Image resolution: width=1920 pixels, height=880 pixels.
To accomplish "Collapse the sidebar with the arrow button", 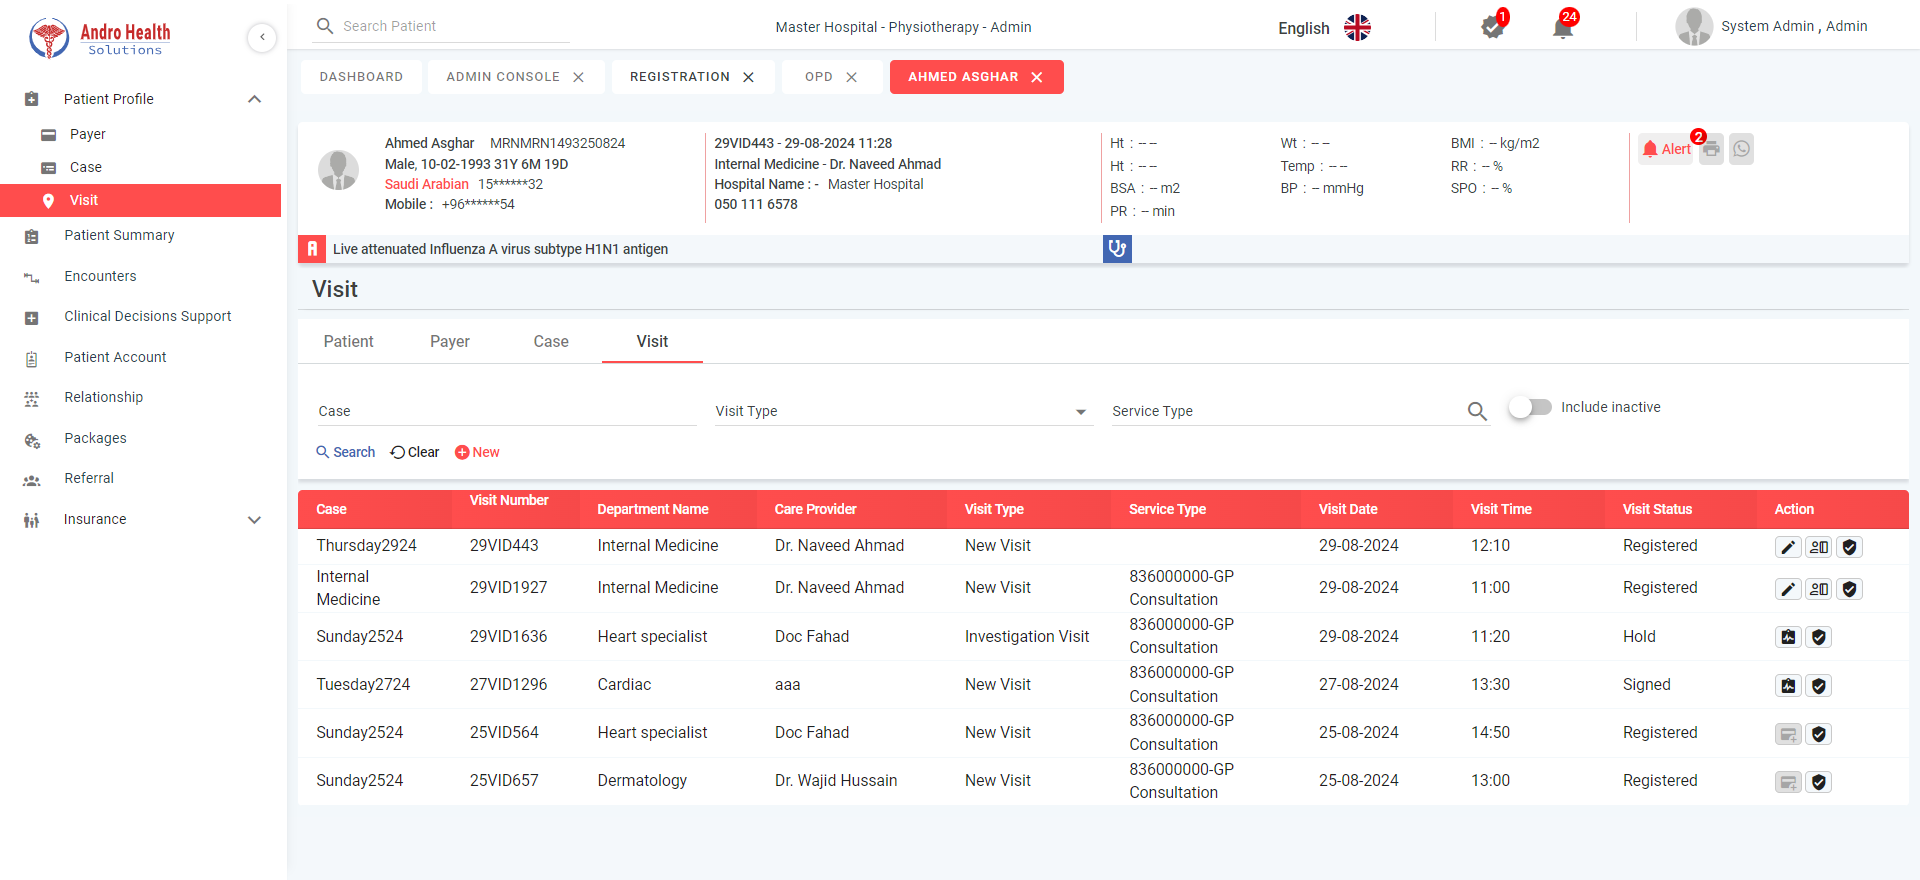I will point(262,38).
